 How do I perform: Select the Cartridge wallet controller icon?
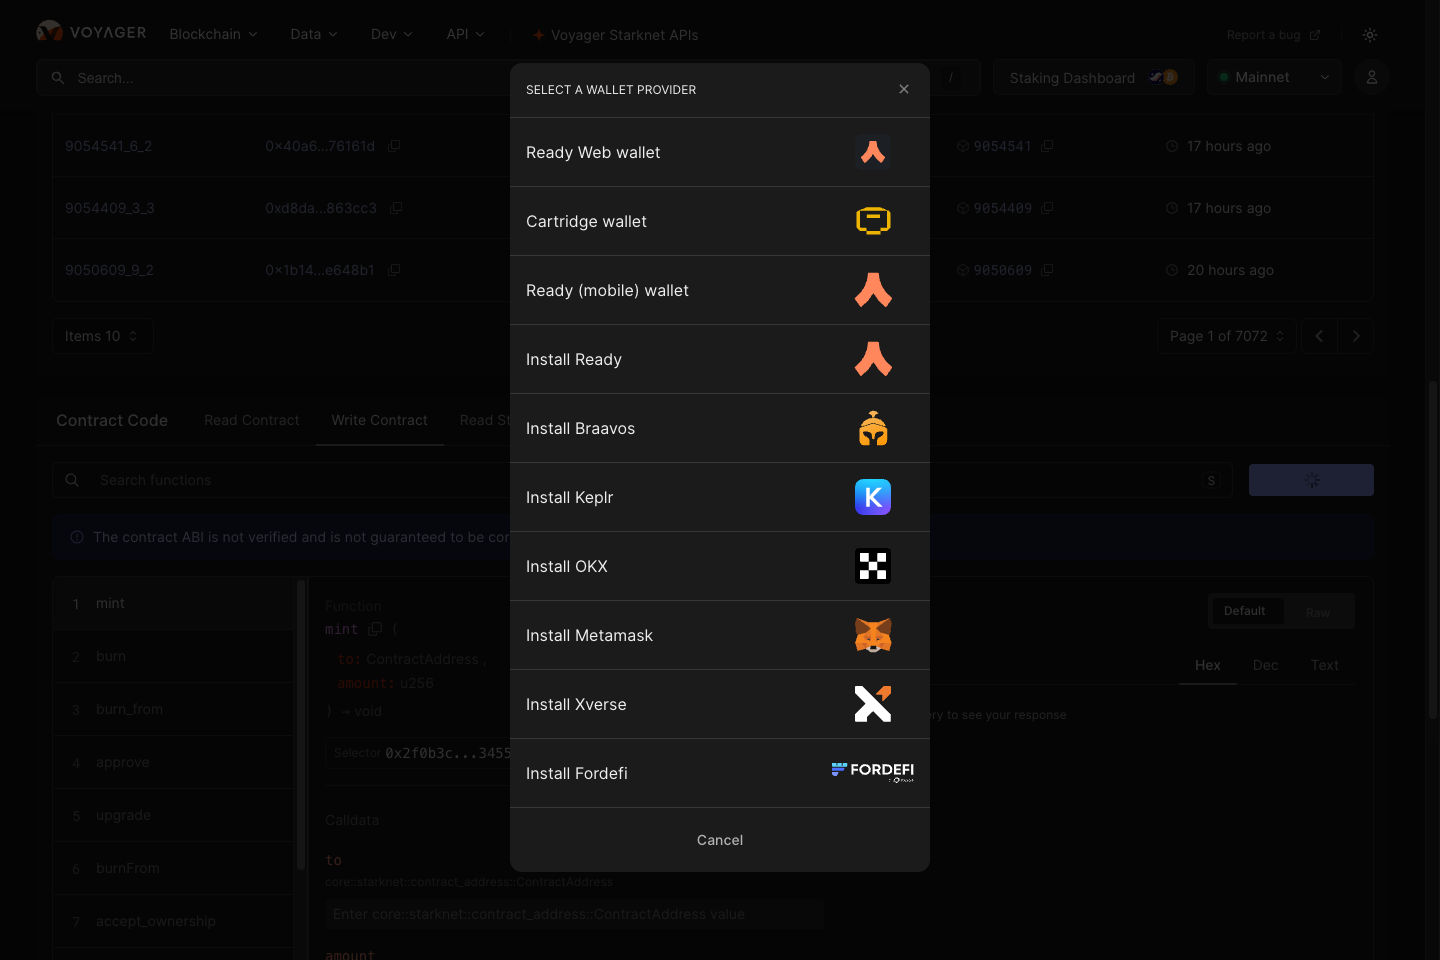tap(873, 221)
